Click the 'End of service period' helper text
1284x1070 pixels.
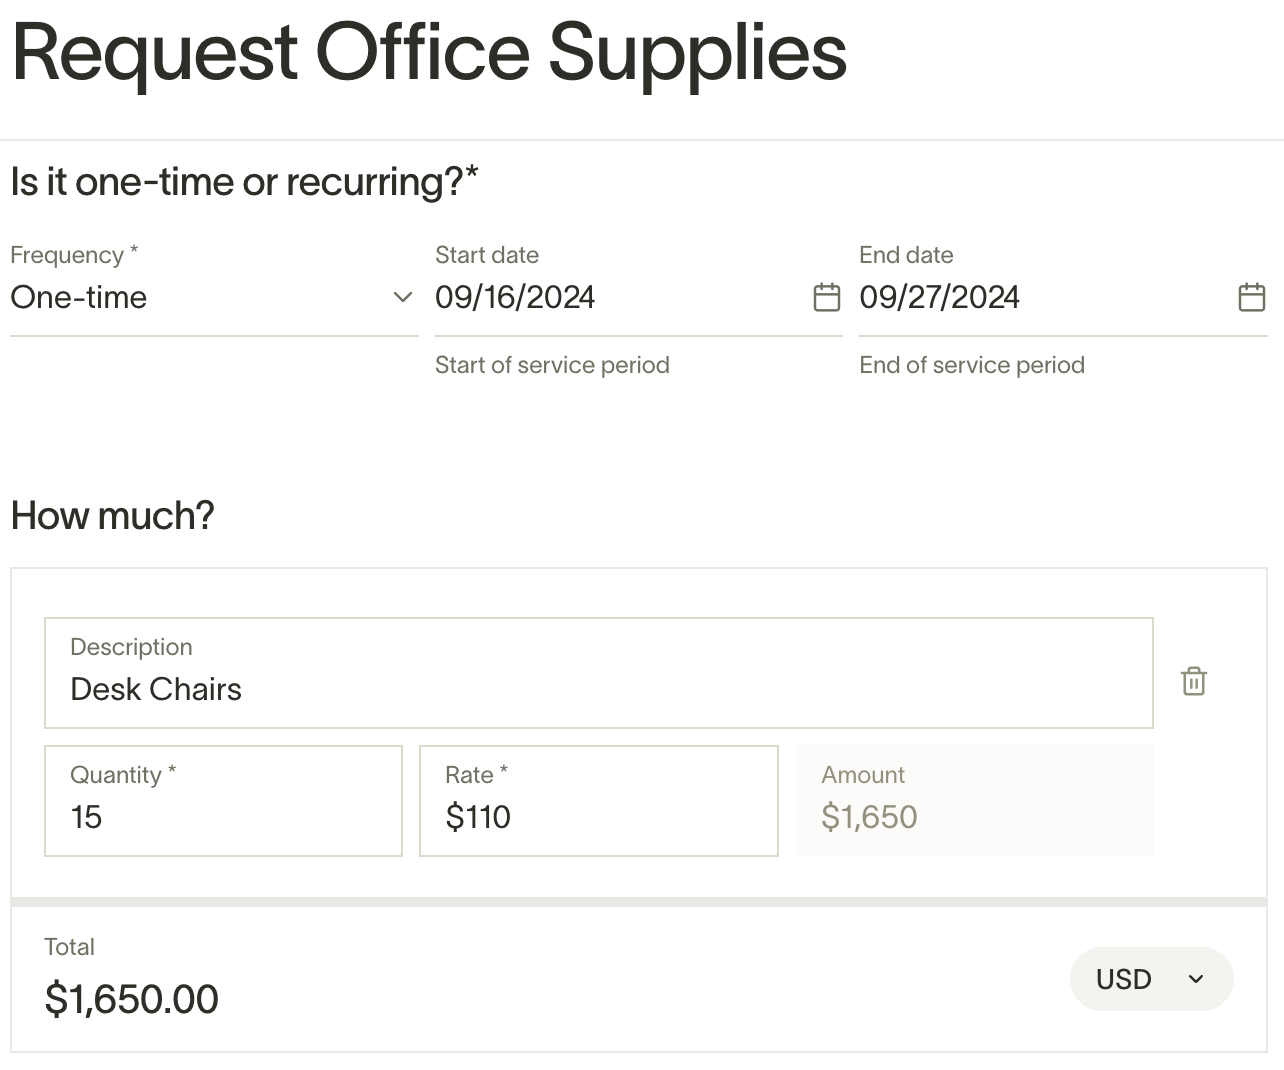pos(972,365)
